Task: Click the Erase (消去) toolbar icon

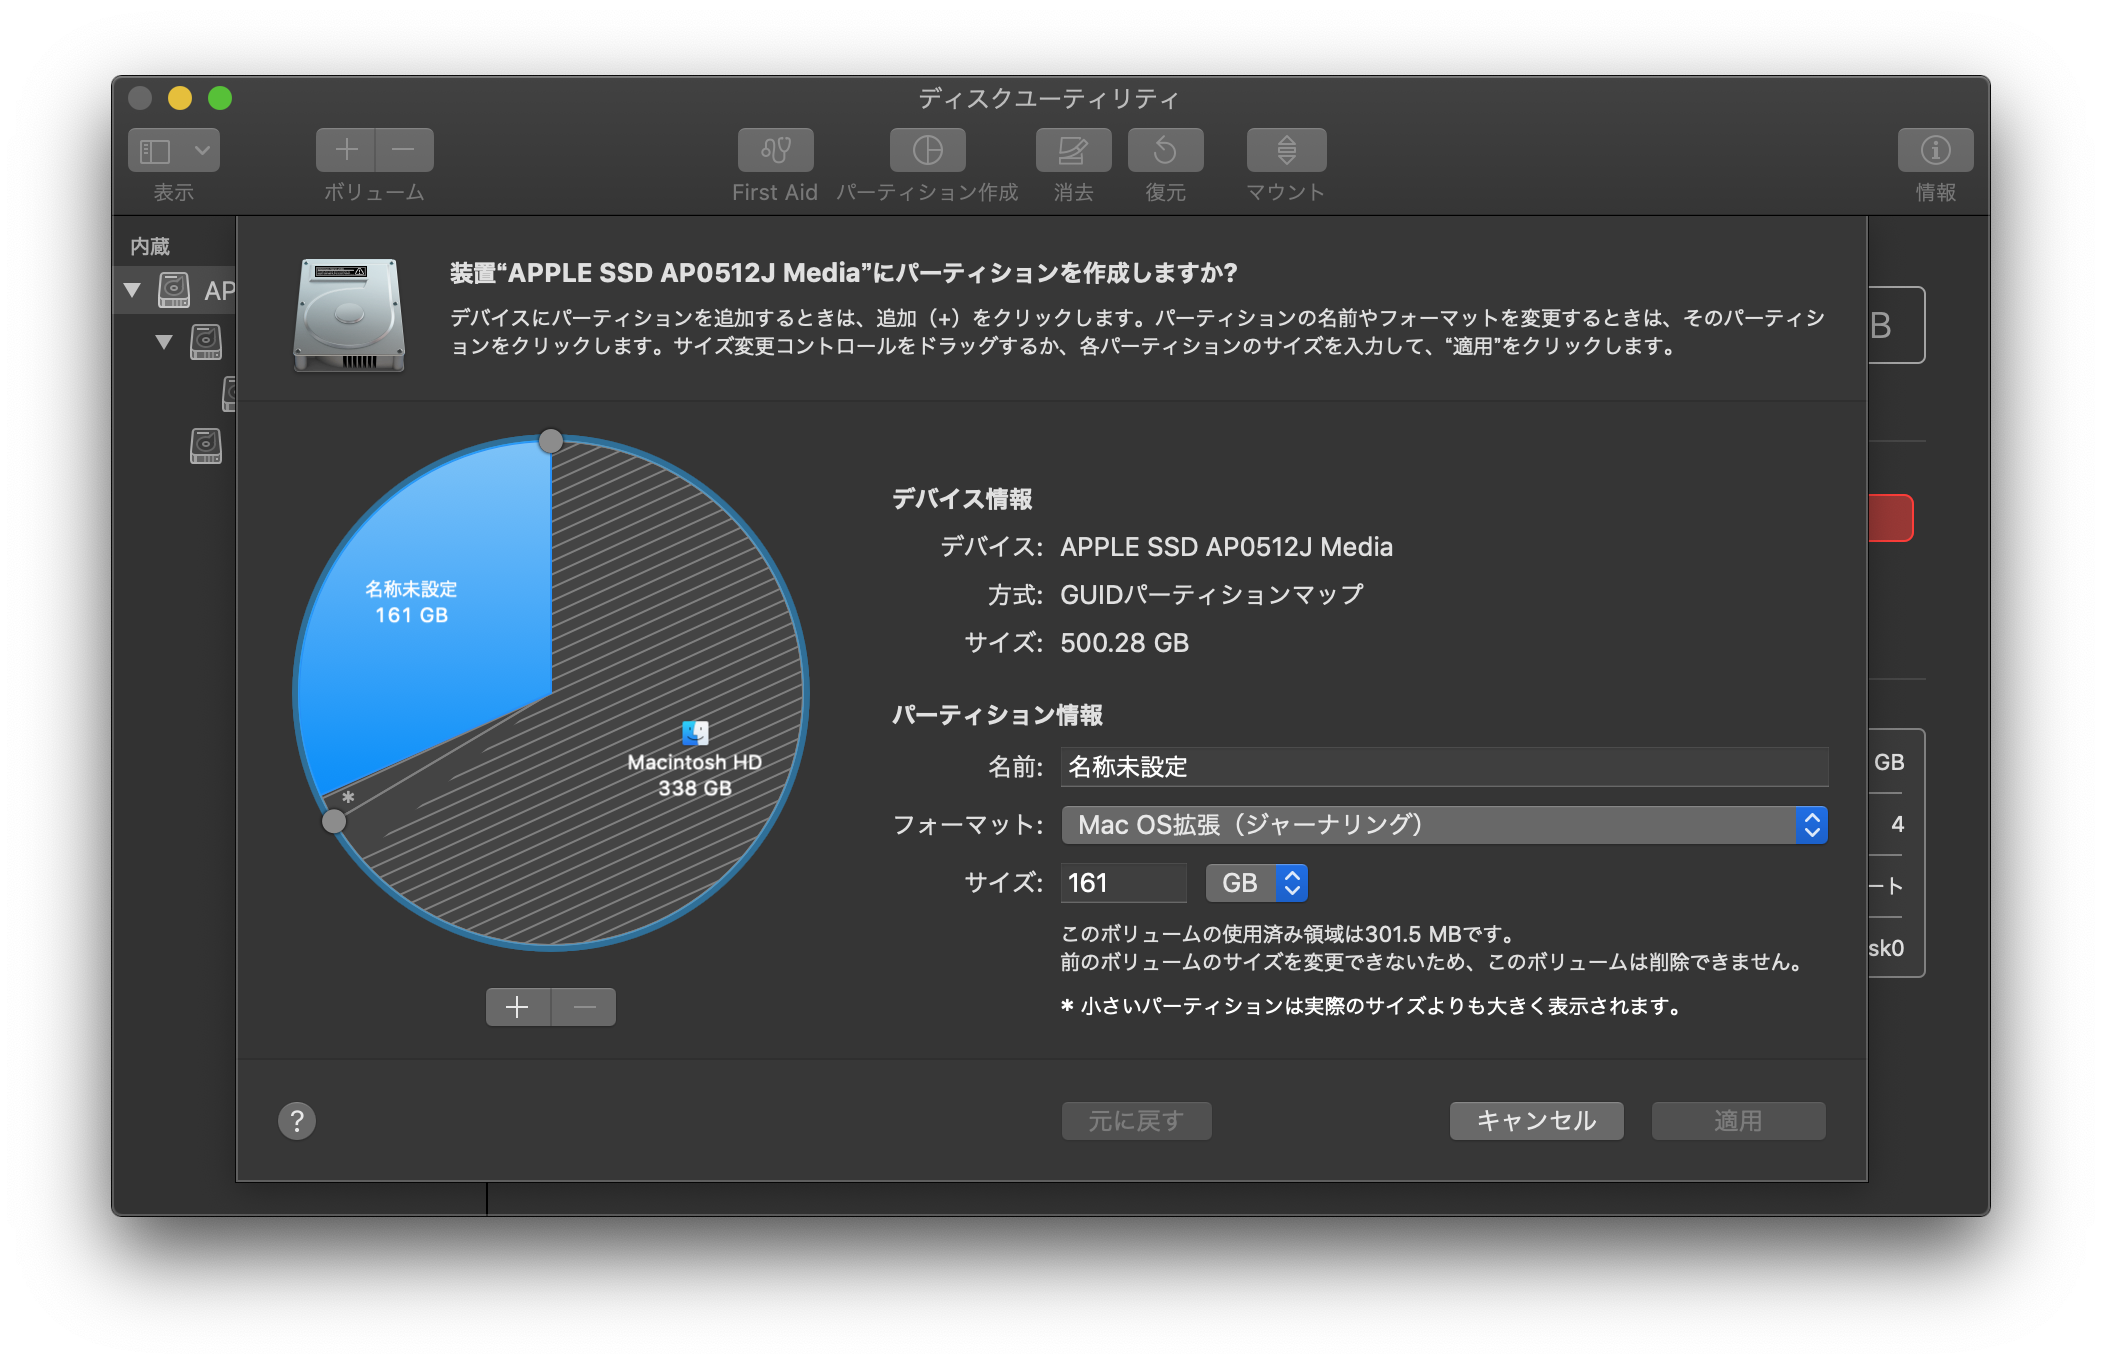Action: pyautogui.click(x=1073, y=150)
